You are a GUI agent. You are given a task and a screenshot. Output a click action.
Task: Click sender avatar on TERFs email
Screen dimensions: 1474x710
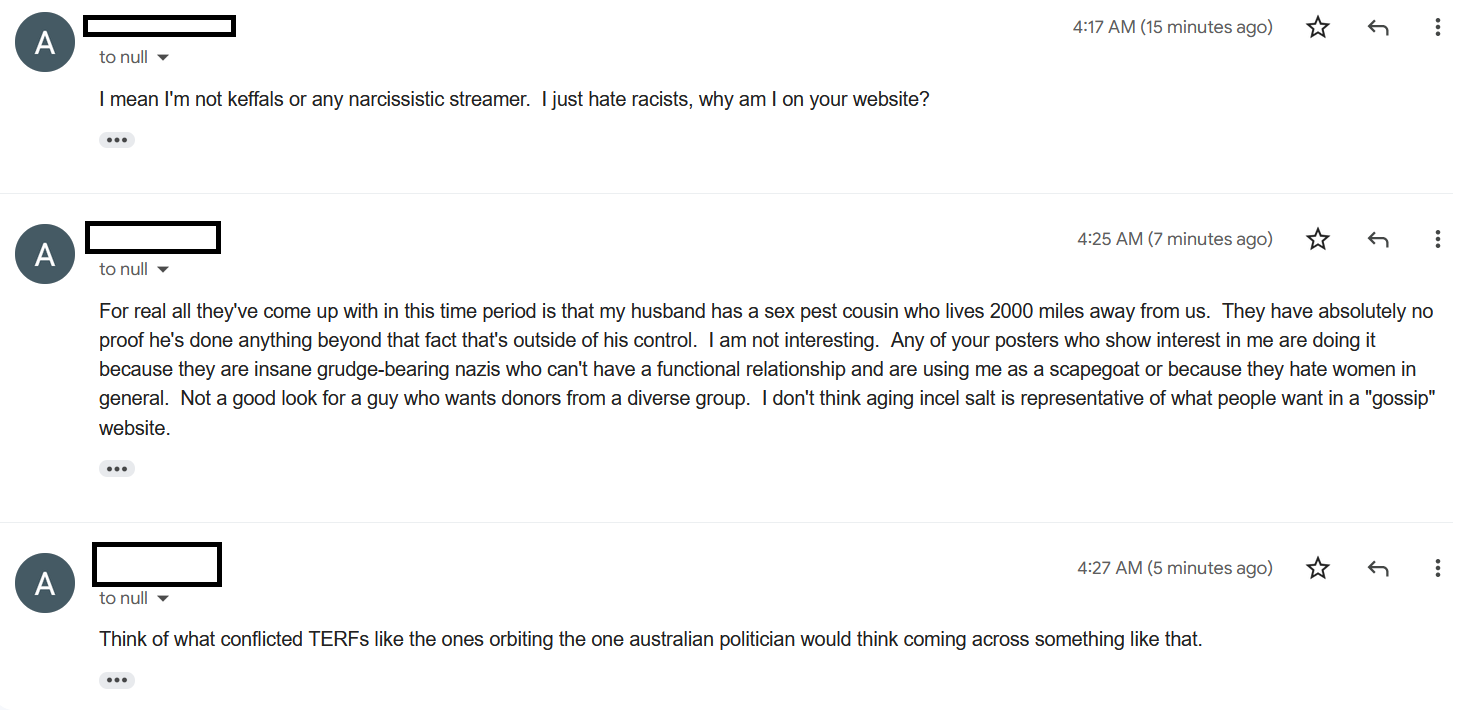tap(45, 583)
